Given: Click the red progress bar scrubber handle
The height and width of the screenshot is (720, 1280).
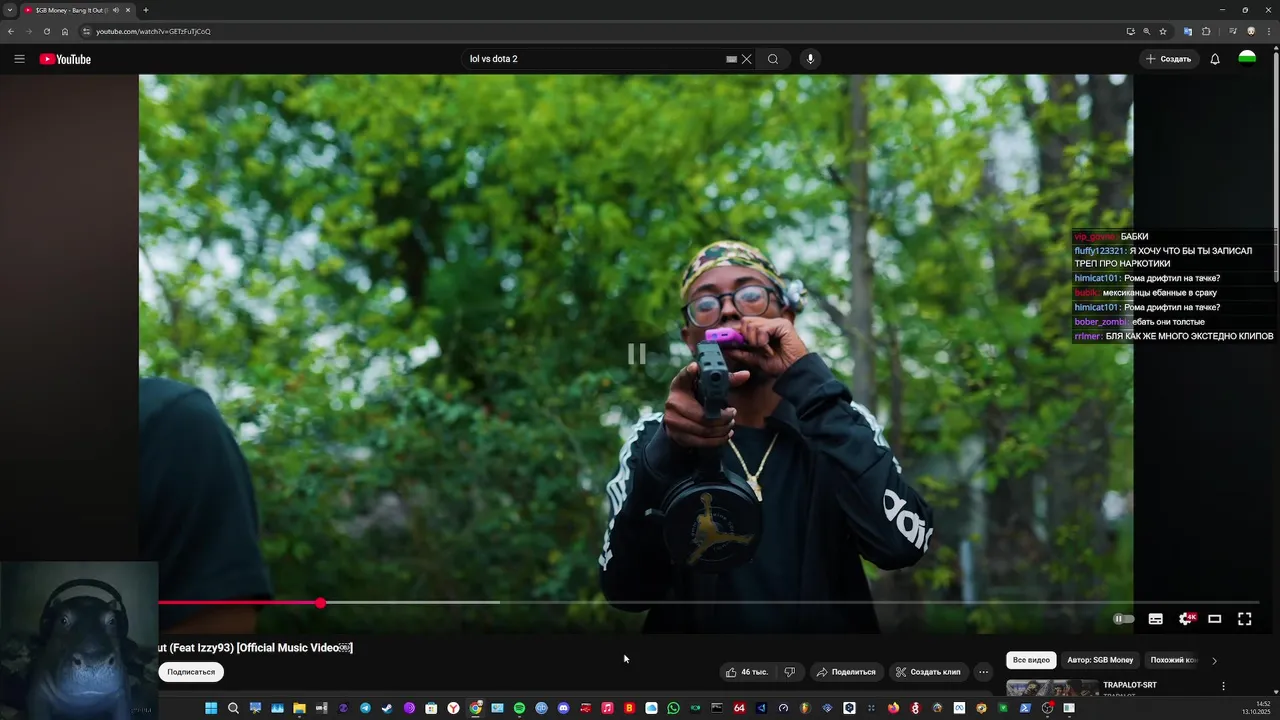Looking at the screenshot, I should 320,603.
